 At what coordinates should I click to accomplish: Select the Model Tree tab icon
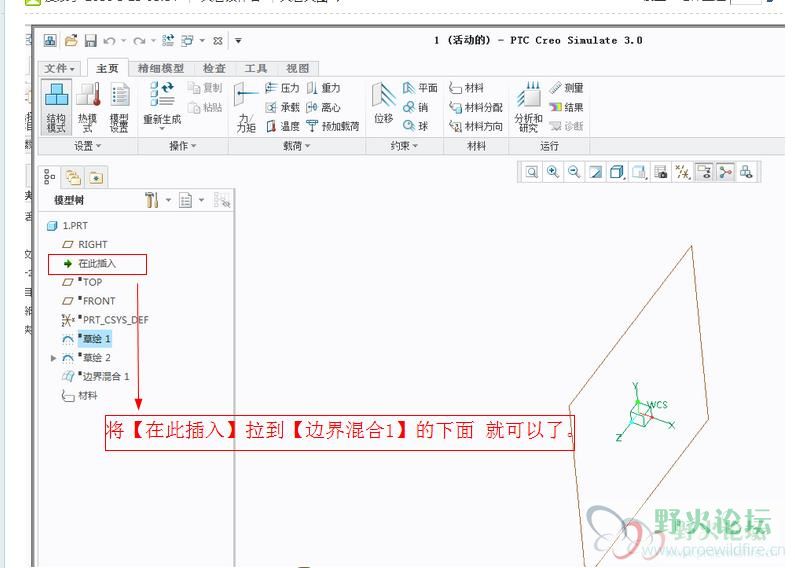point(49,177)
